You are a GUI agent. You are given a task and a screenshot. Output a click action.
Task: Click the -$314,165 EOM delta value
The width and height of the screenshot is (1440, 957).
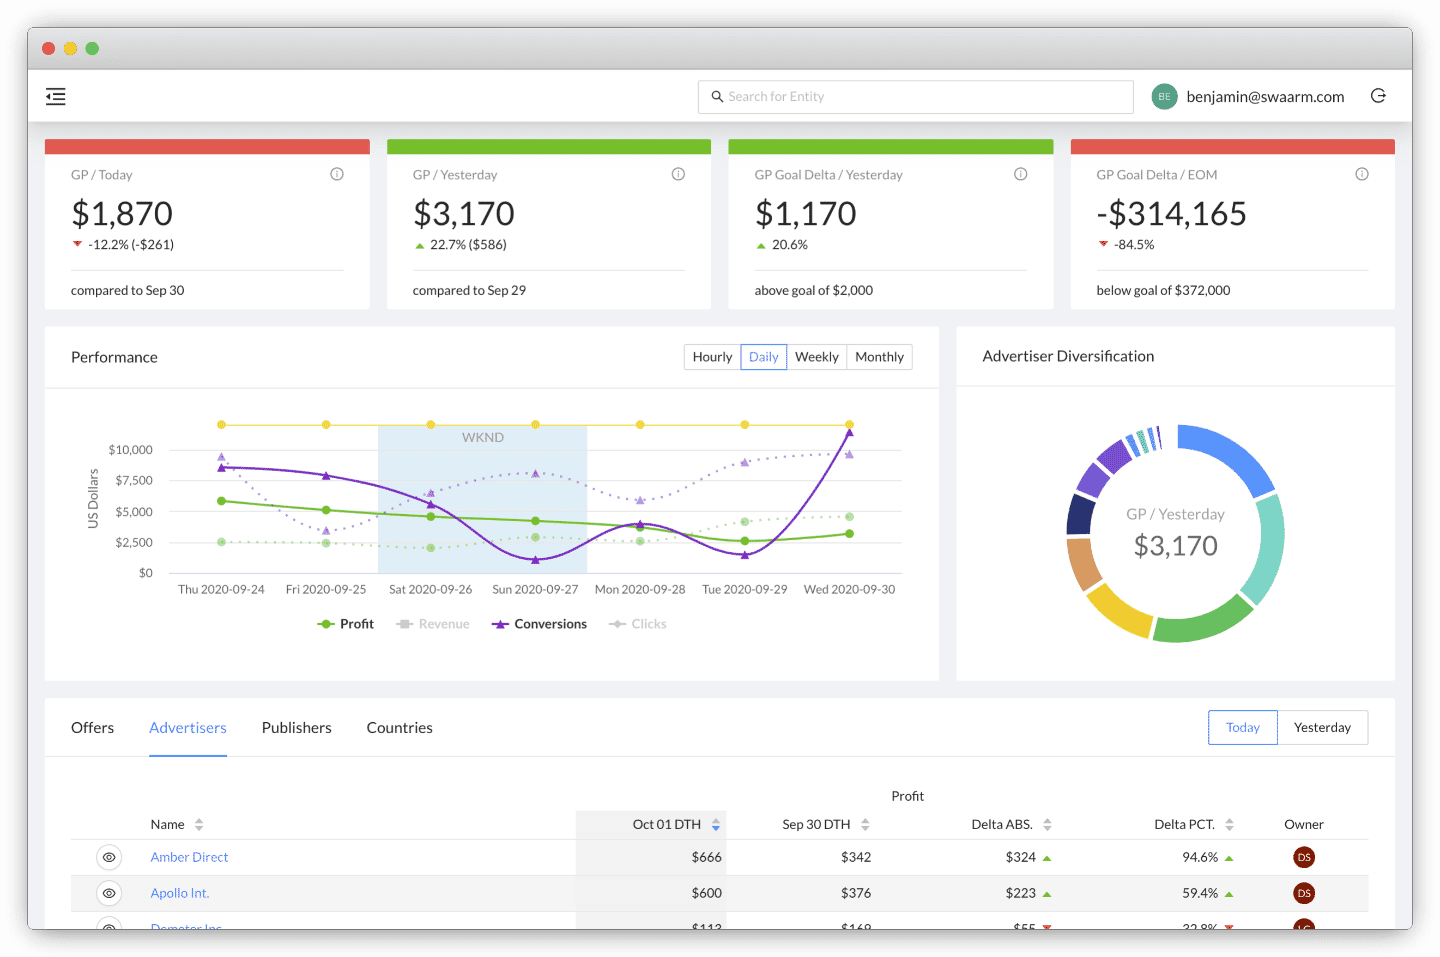coord(1171,213)
